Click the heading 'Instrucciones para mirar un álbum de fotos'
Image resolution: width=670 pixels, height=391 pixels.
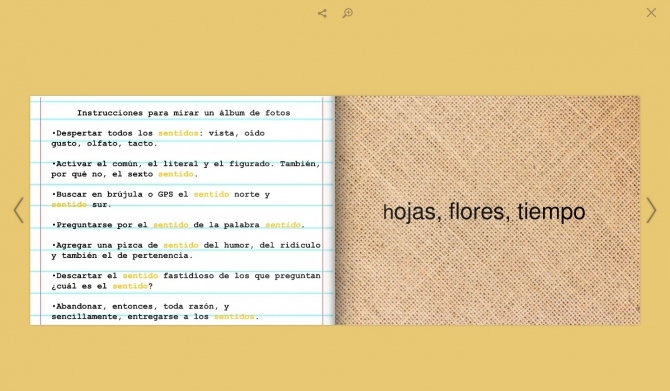(x=184, y=113)
